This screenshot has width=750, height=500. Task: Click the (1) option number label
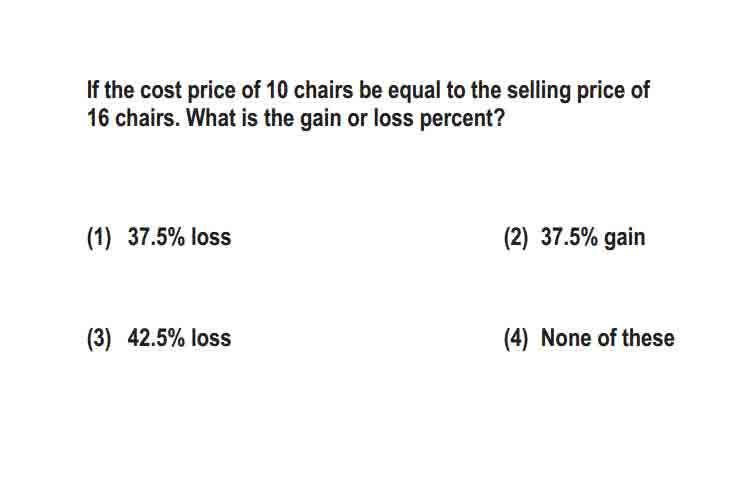click(x=99, y=237)
